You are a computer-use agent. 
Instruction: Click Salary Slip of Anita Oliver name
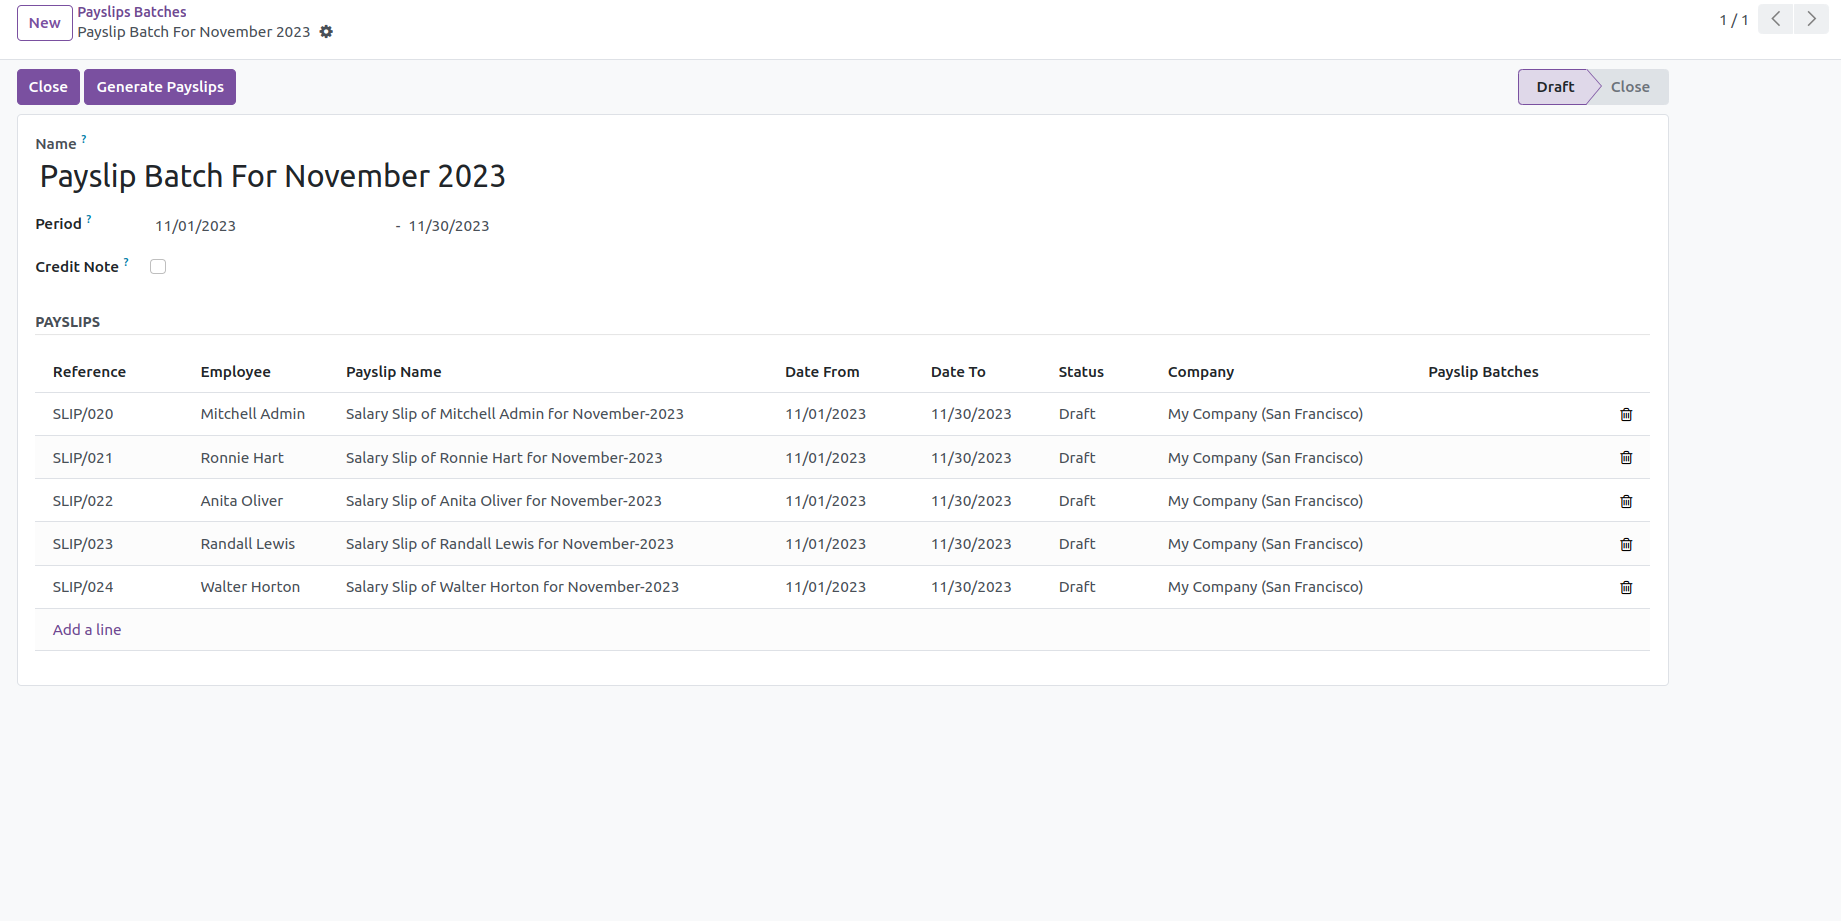pyautogui.click(x=504, y=501)
